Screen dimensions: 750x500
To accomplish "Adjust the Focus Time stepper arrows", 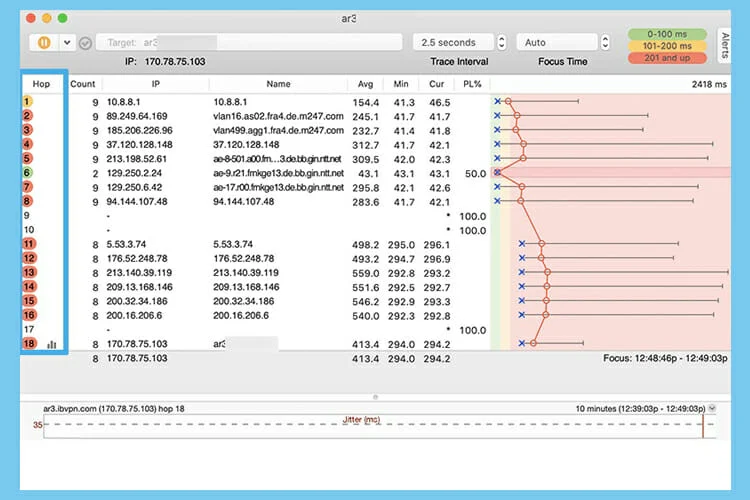I will (605, 43).
